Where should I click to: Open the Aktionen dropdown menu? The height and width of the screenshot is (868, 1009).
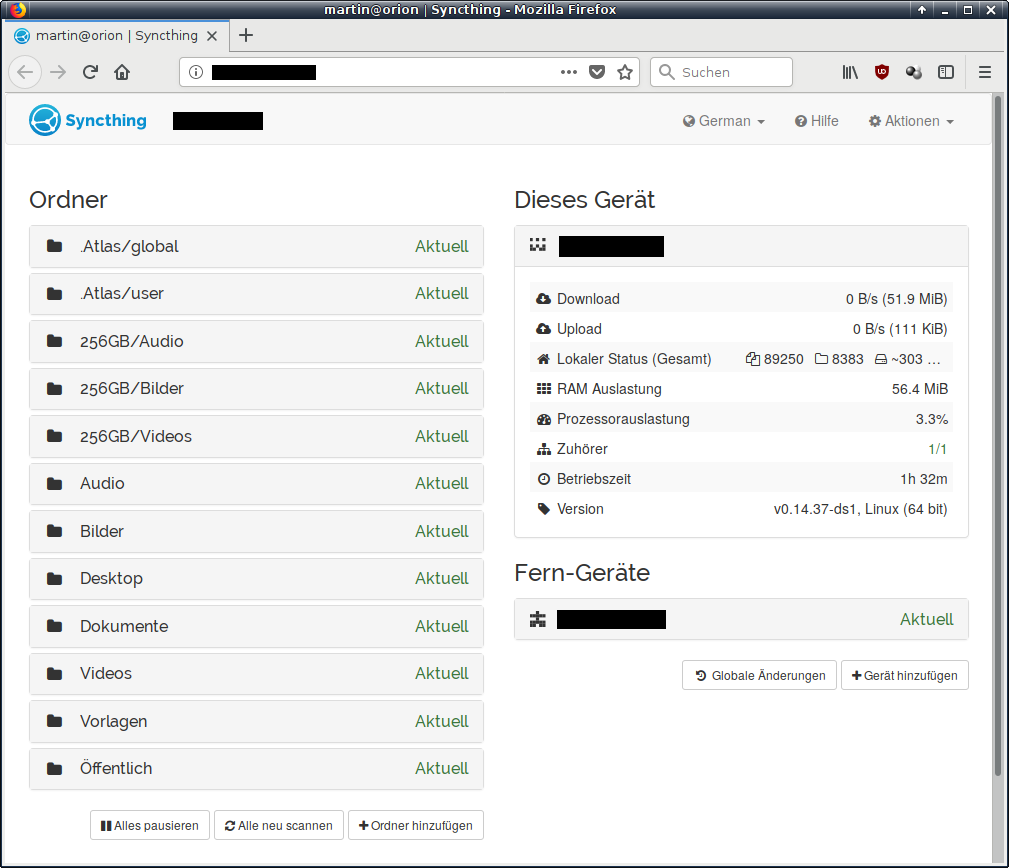click(911, 121)
